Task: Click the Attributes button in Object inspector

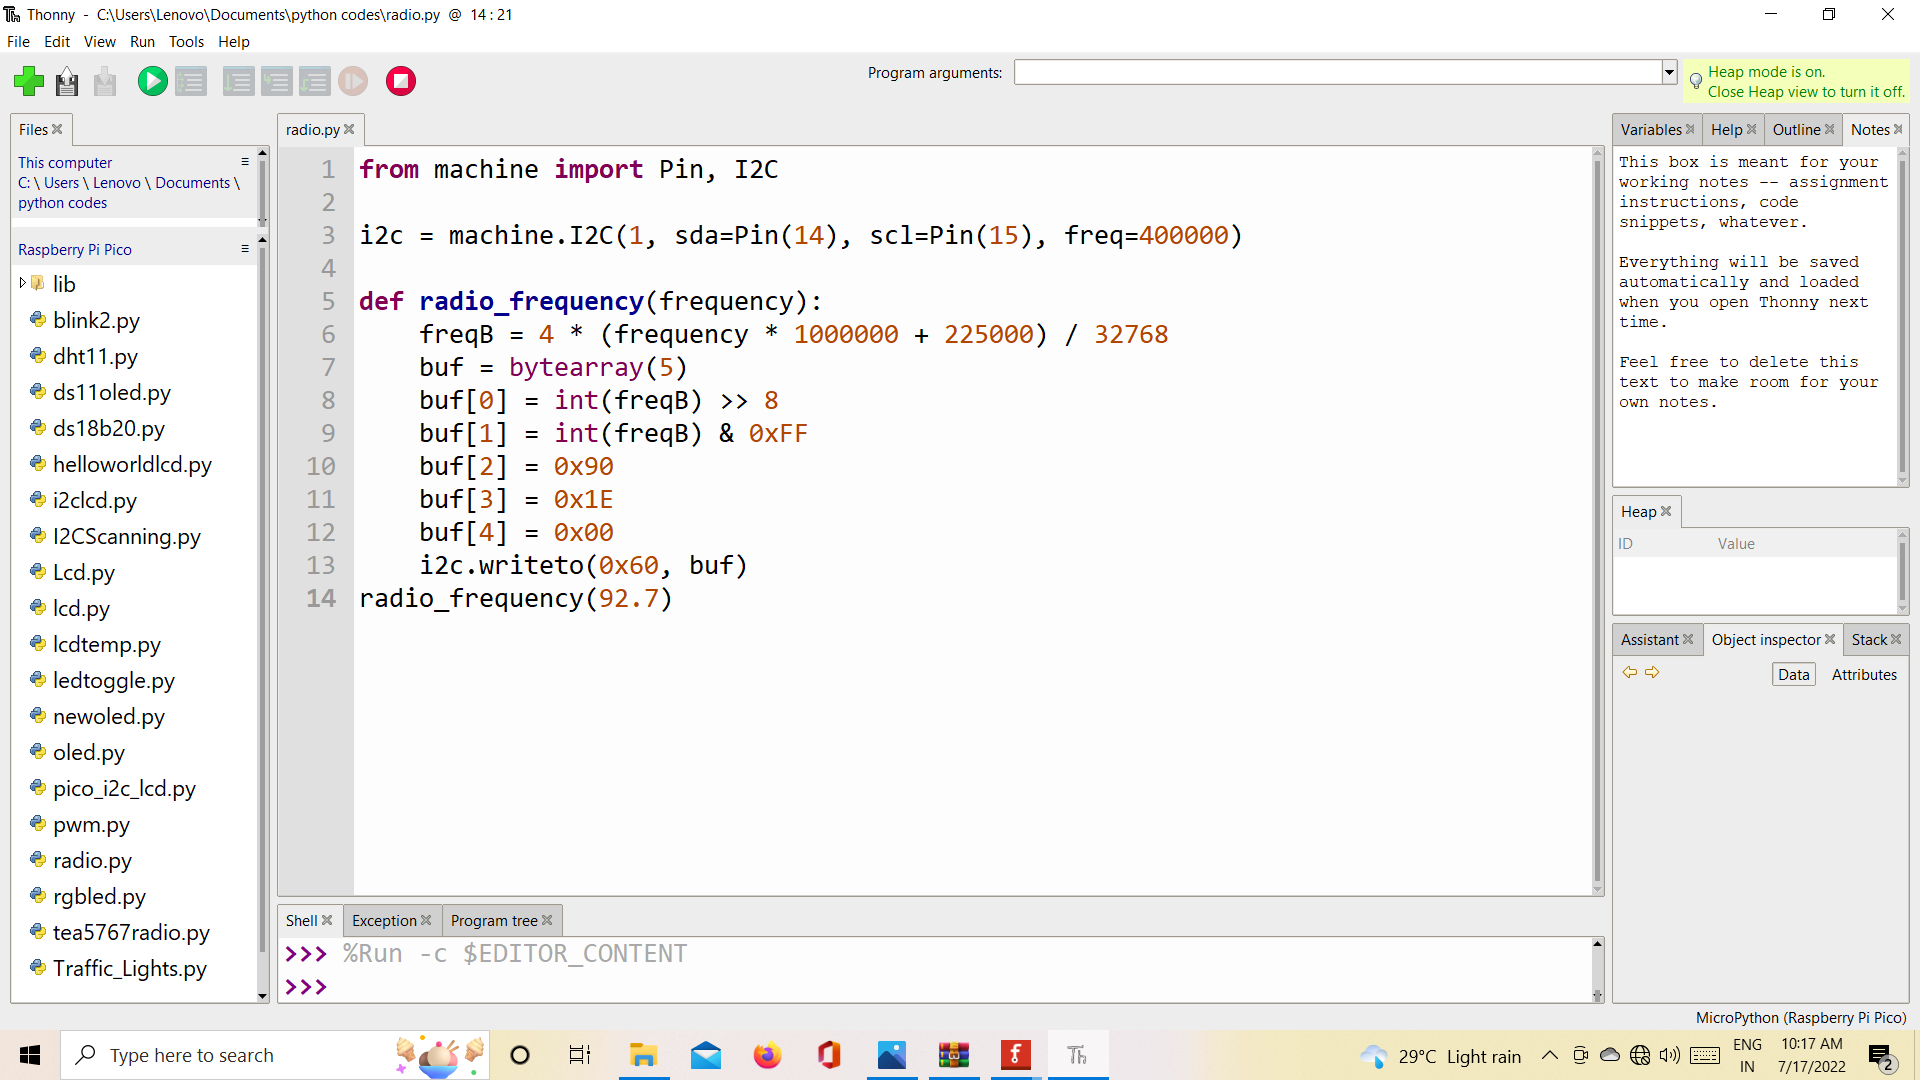Action: point(1864,675)
